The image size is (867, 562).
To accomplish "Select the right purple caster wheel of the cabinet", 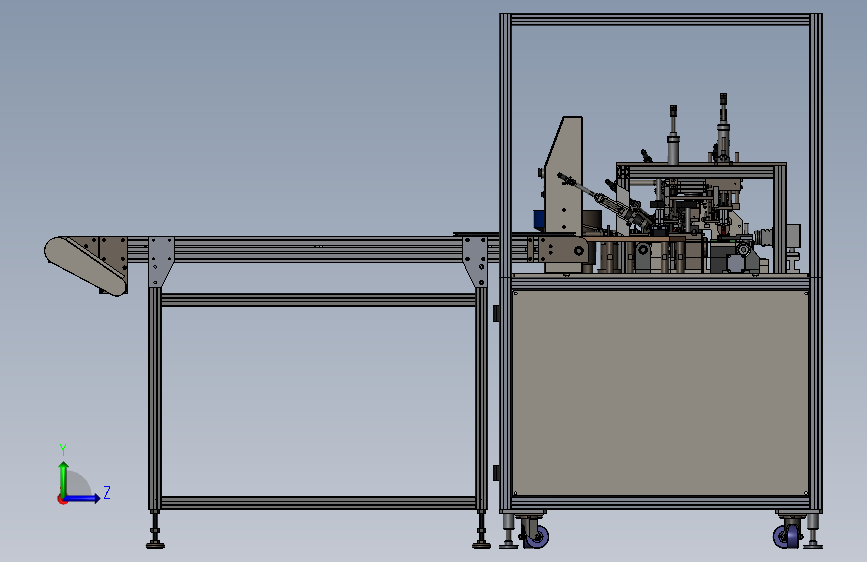I will click(787, 535).
